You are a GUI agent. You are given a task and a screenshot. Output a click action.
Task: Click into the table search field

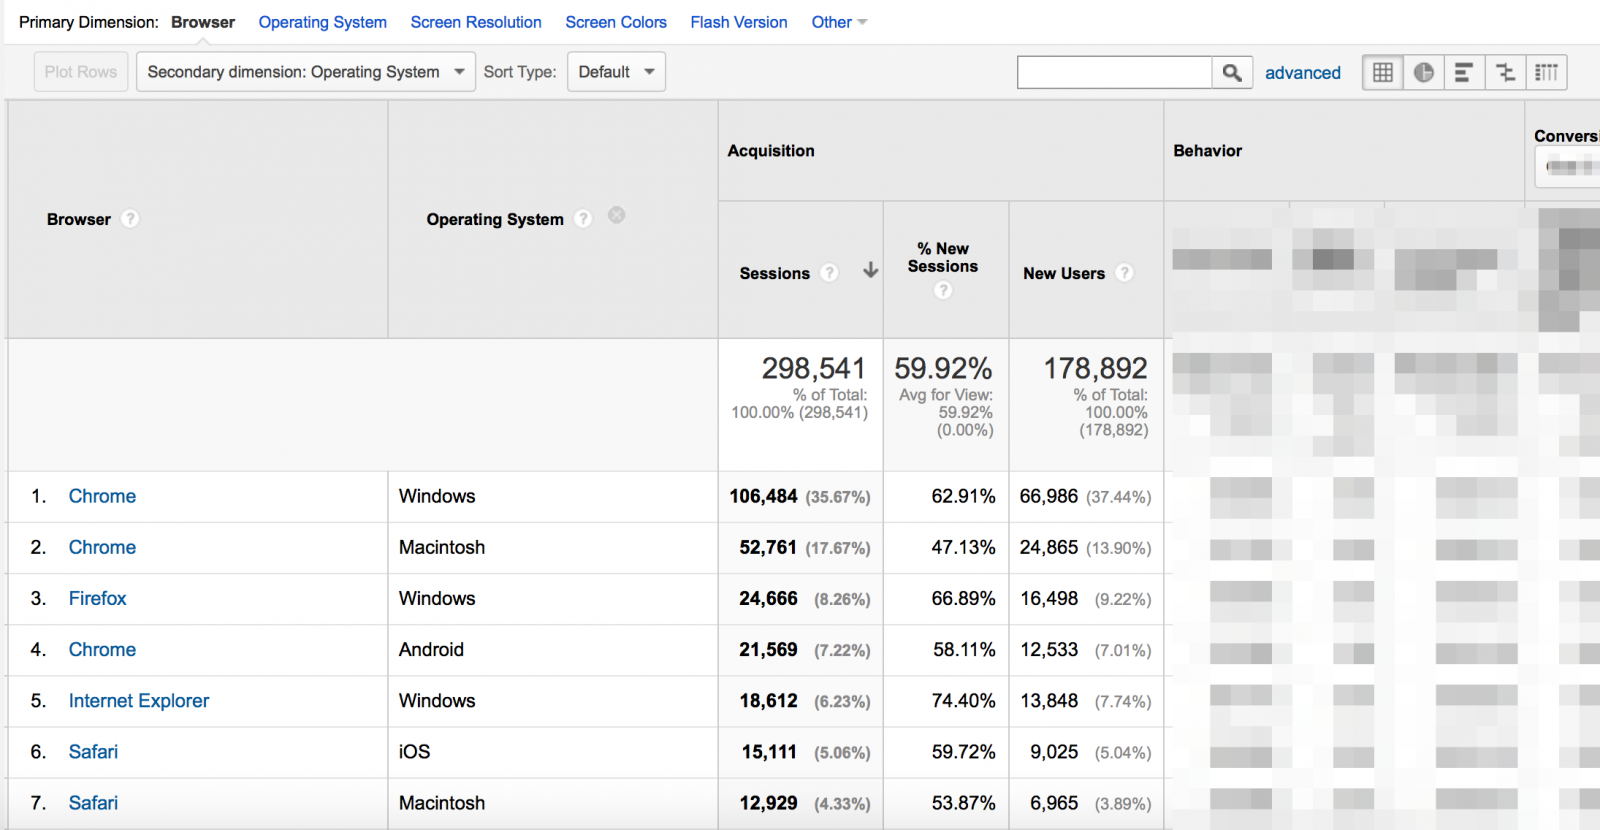tap(1114, 72)
